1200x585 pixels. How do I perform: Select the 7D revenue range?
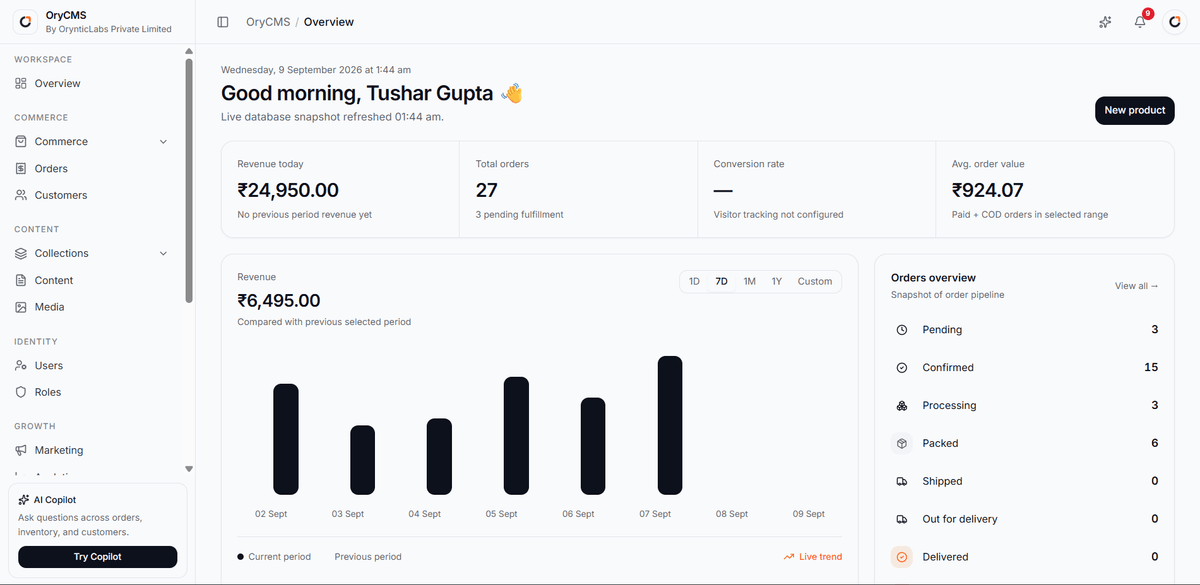click(x=721, y=282)
